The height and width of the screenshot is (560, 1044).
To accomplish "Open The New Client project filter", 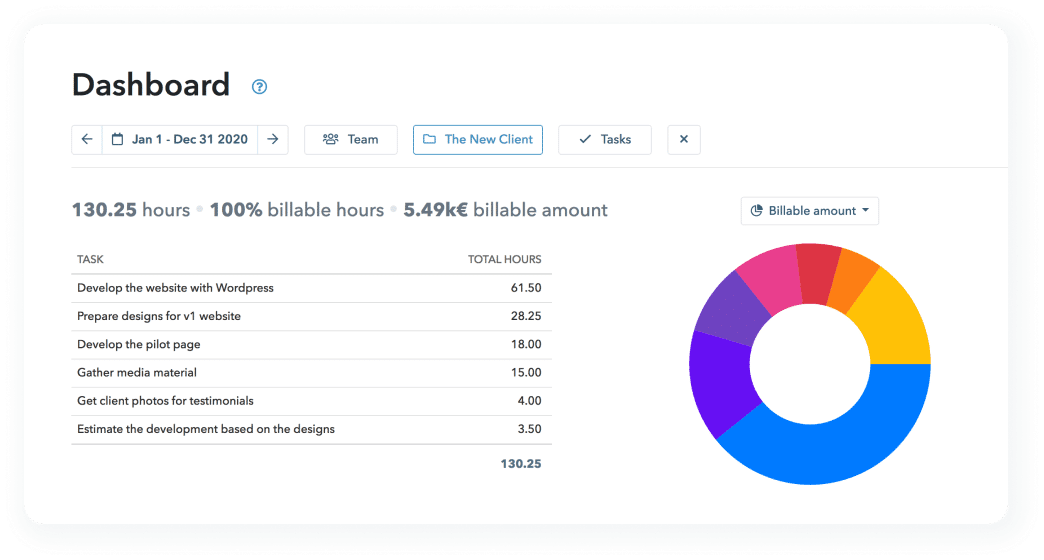I will 477,140.
